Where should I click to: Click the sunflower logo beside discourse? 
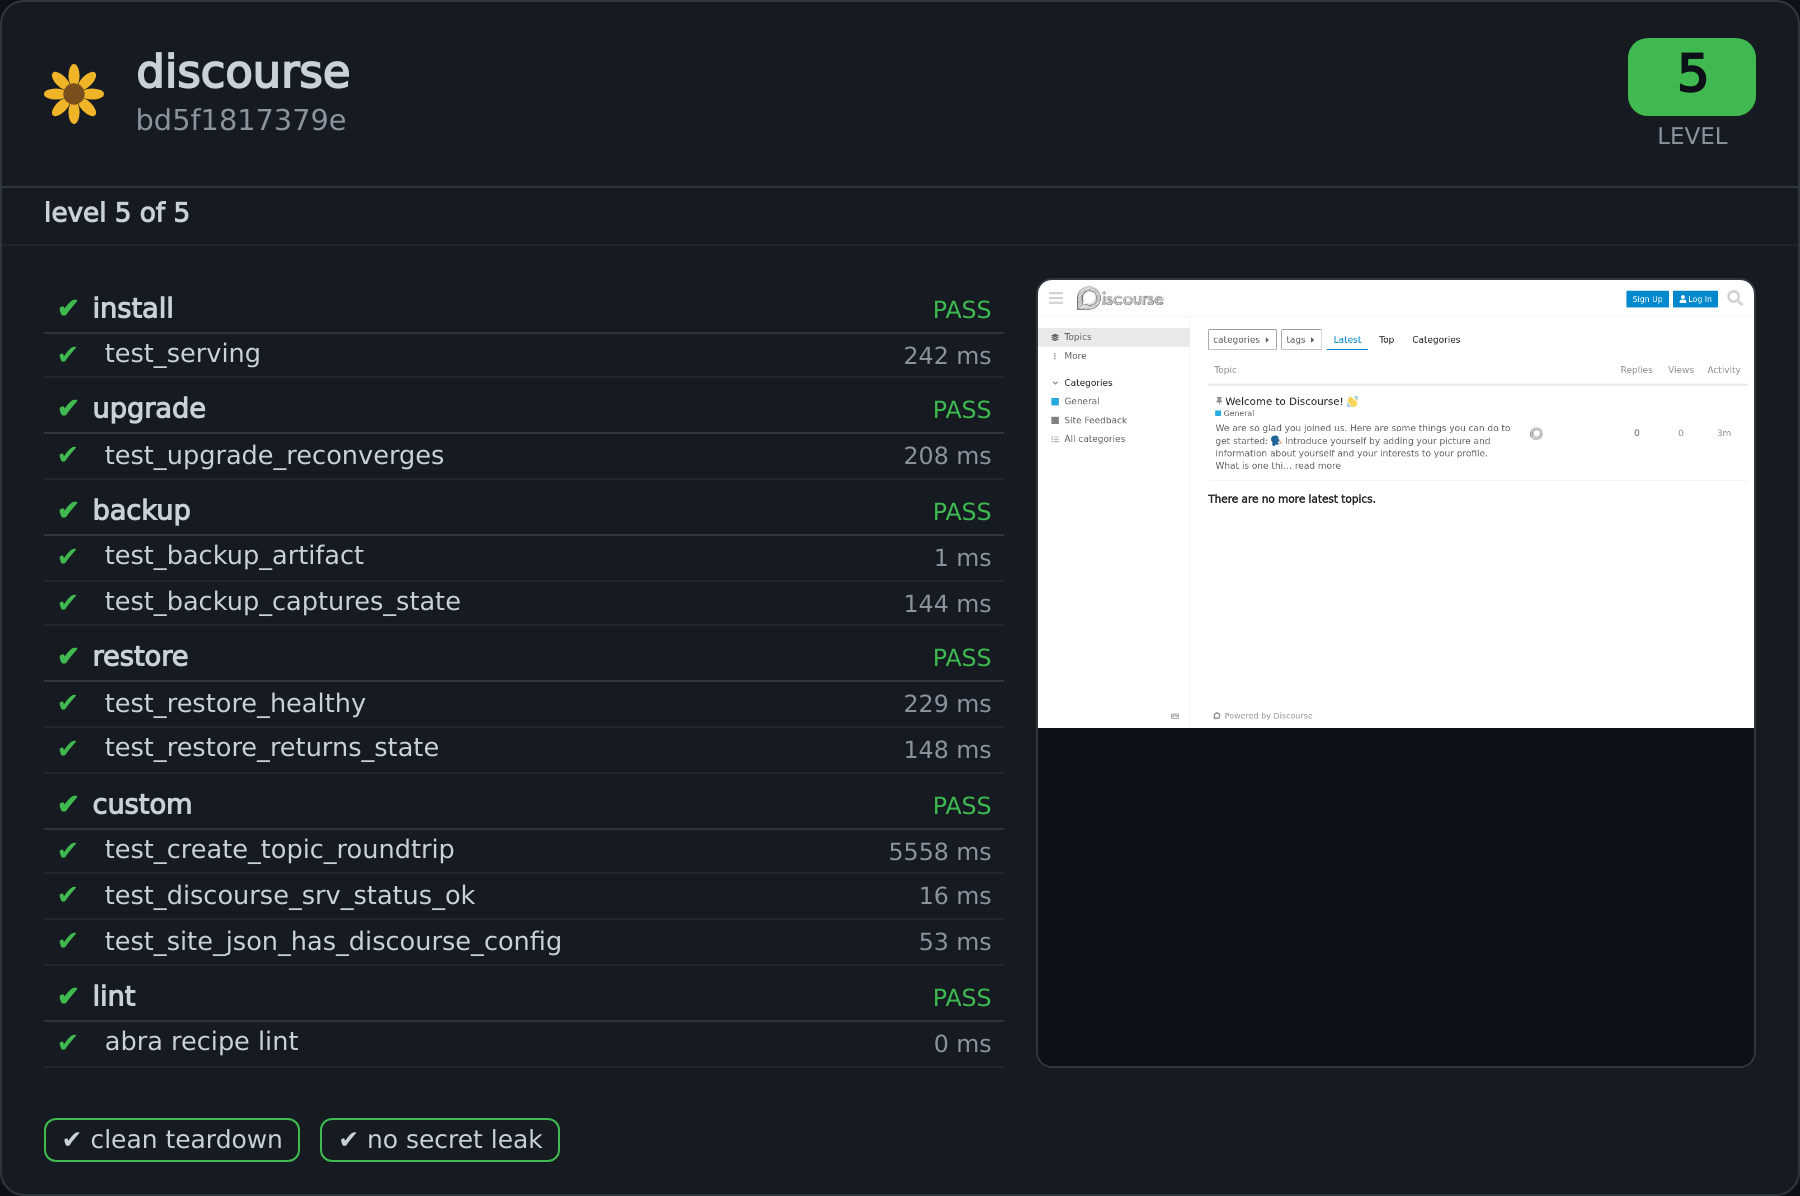pyautogui.click(x=74, y=94)
